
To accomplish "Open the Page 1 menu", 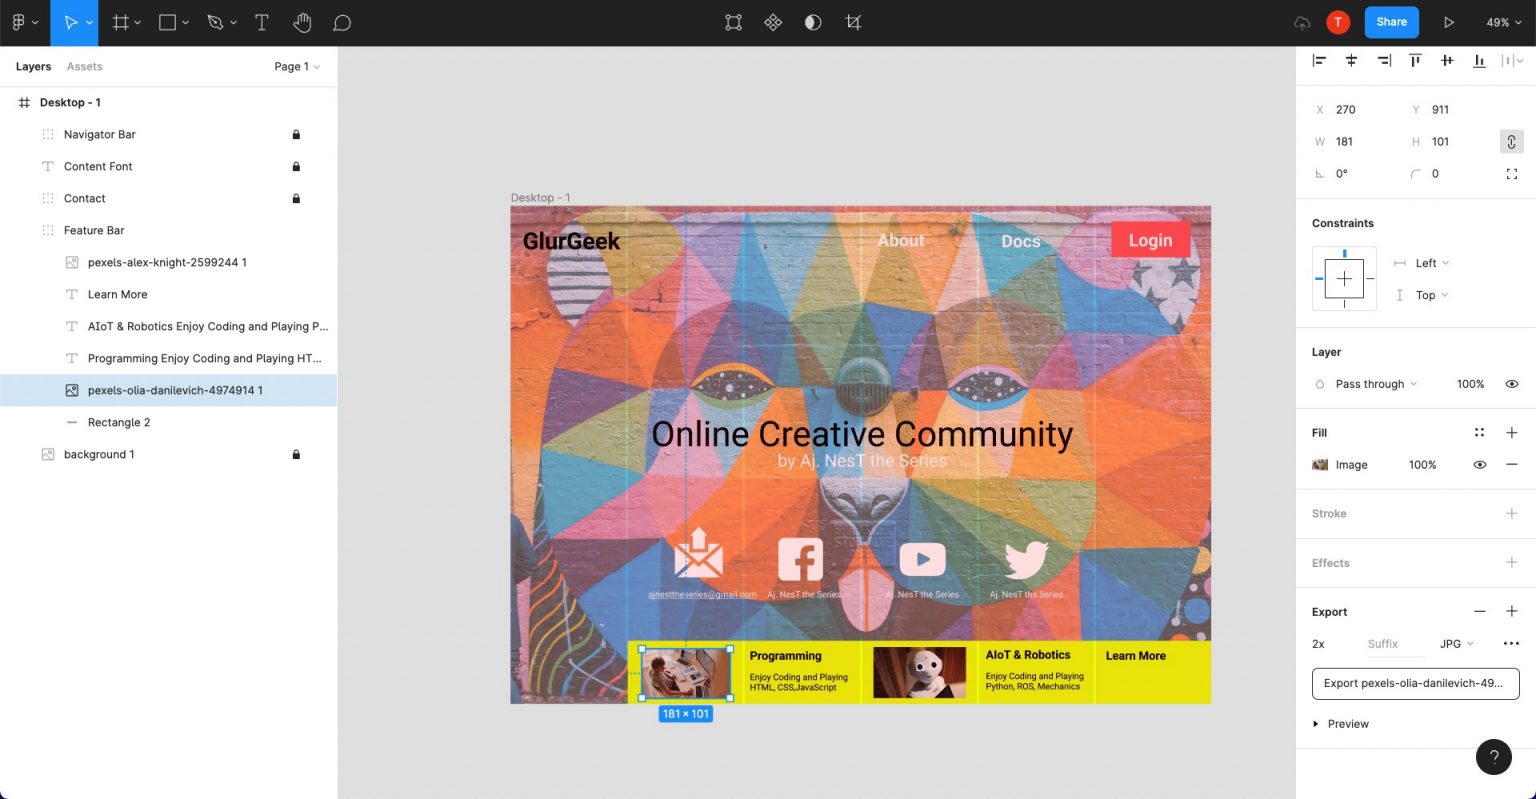I will pyautogui.click(x=296, y=67).
